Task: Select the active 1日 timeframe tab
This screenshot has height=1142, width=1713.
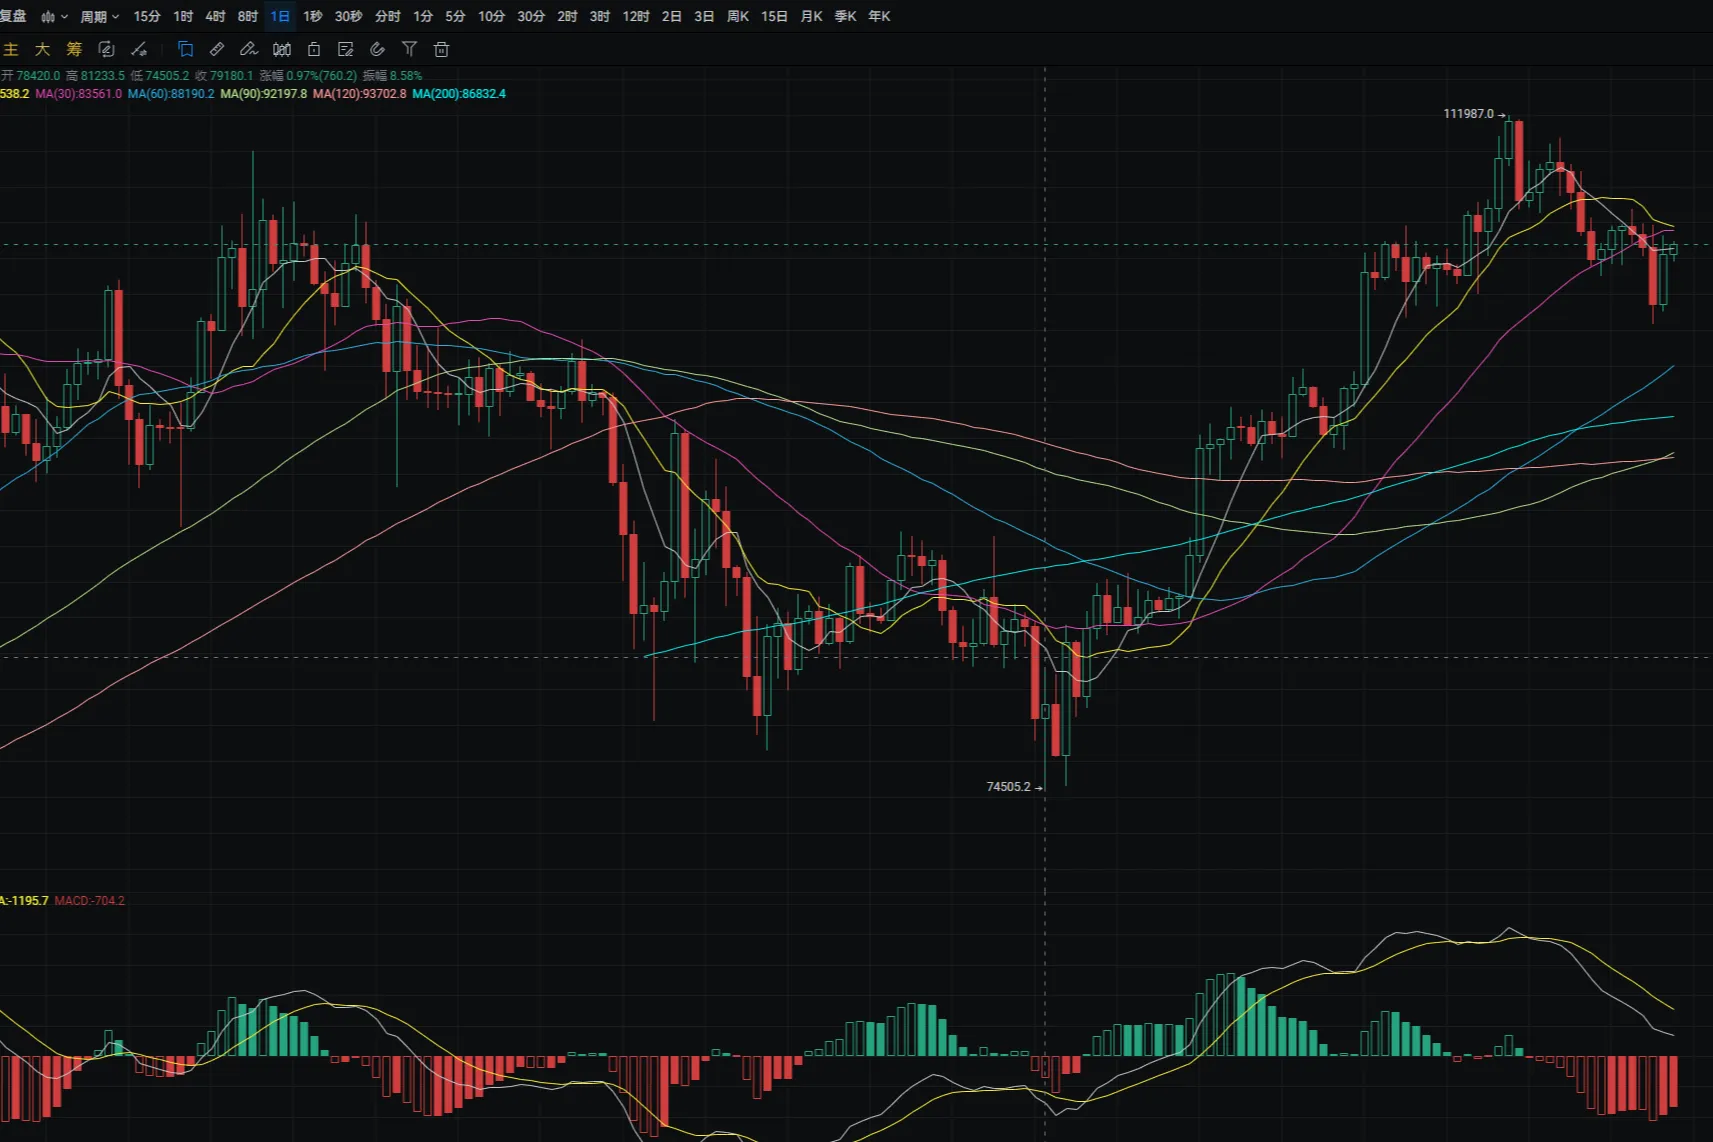Action: (x=280, y=16)
